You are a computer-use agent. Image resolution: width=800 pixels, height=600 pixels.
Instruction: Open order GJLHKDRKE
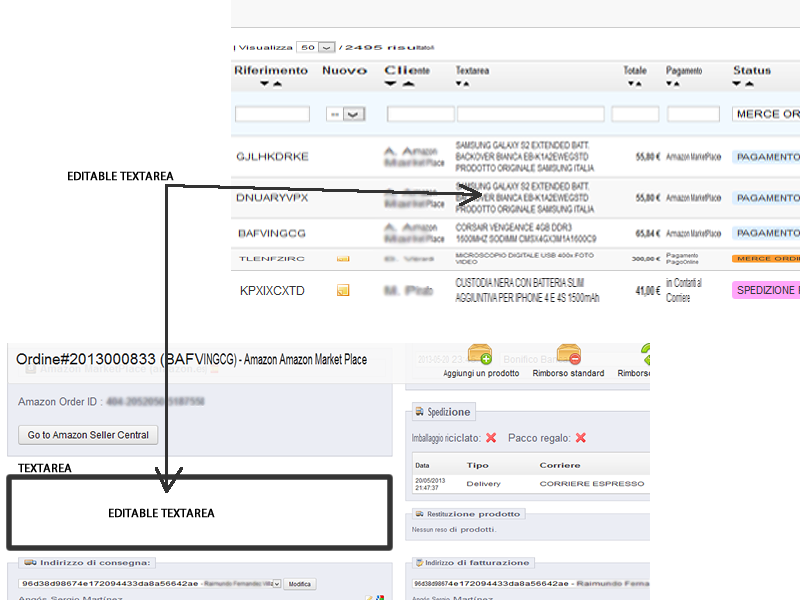click(x=272, y=157)
